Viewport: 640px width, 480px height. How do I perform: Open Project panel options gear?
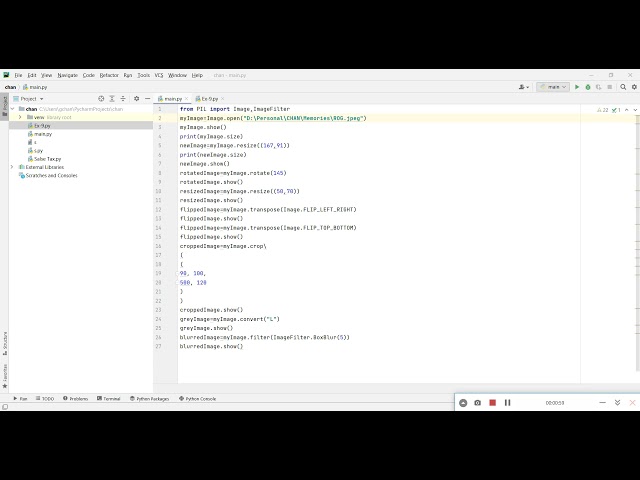[137, 99]
